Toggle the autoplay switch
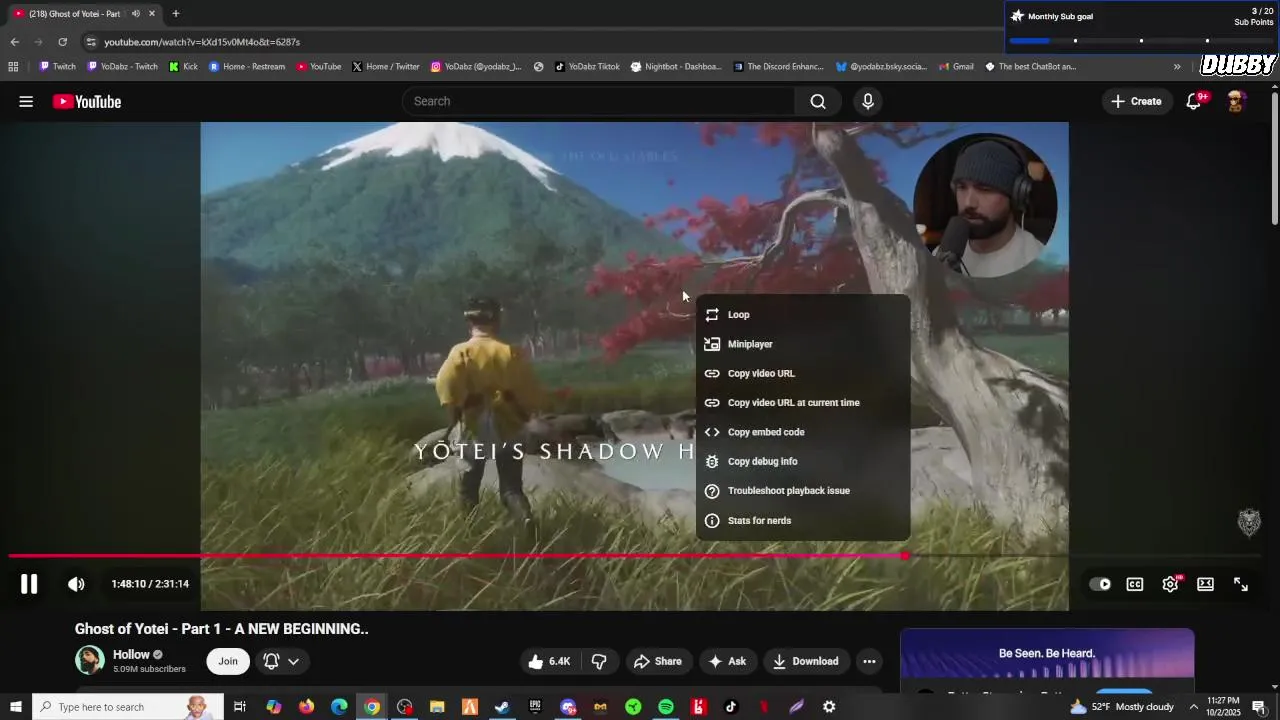 [1100, 584]
